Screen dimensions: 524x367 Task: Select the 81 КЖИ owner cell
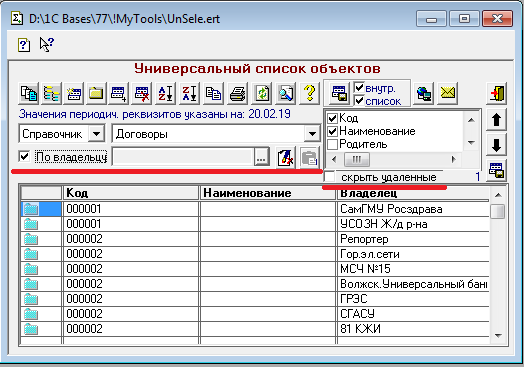click(413, 329)
